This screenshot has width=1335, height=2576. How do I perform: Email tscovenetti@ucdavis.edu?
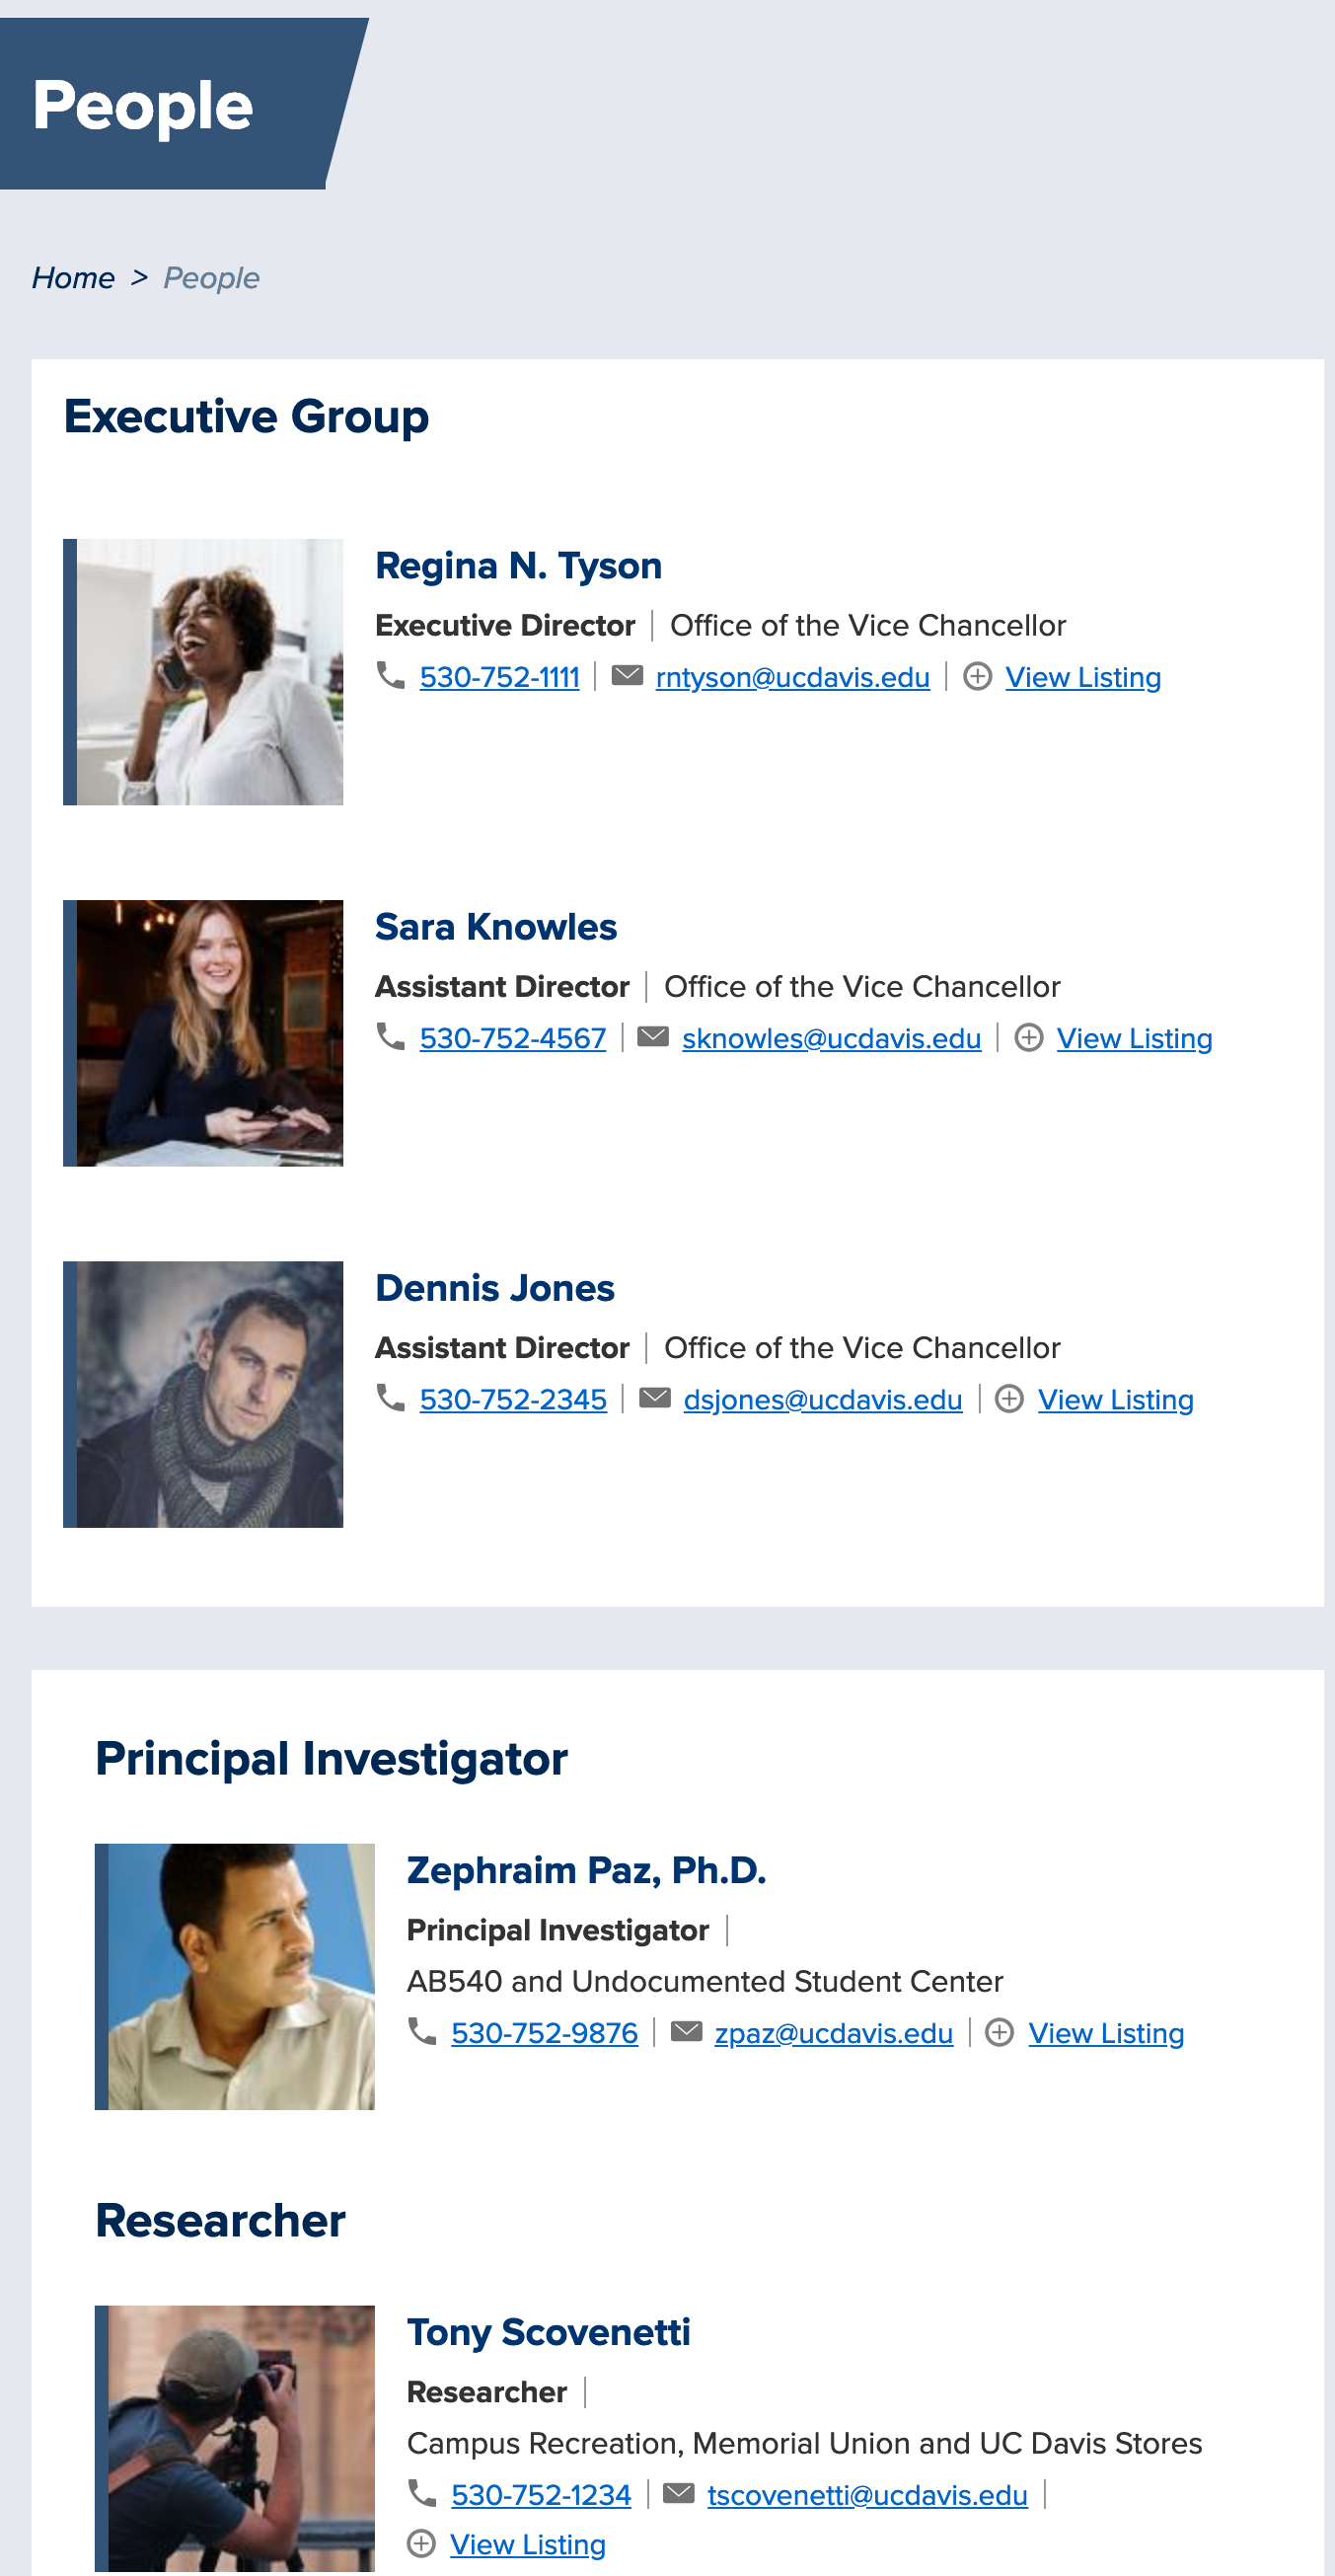[x=867, y=2496]
